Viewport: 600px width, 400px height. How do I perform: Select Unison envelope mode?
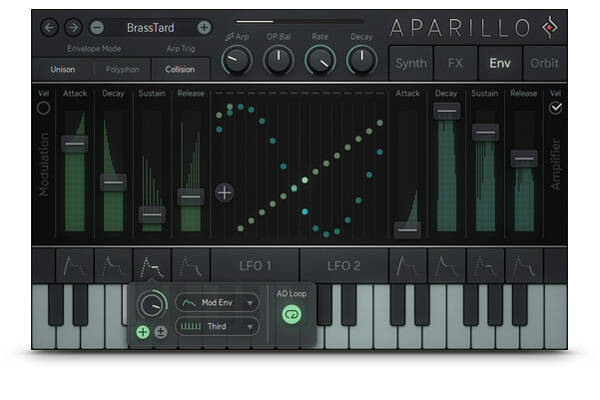63,69
